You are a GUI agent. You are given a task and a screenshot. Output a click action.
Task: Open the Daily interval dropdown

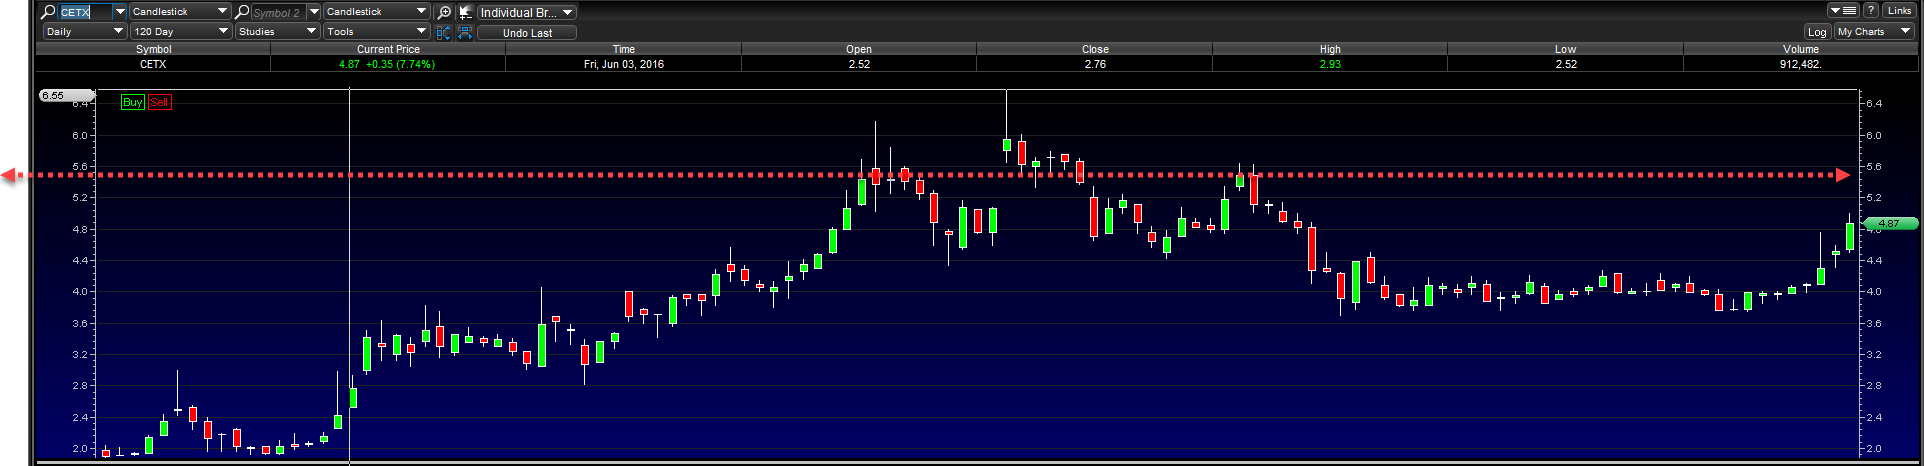pyautogui.click(x=84, y=32)
